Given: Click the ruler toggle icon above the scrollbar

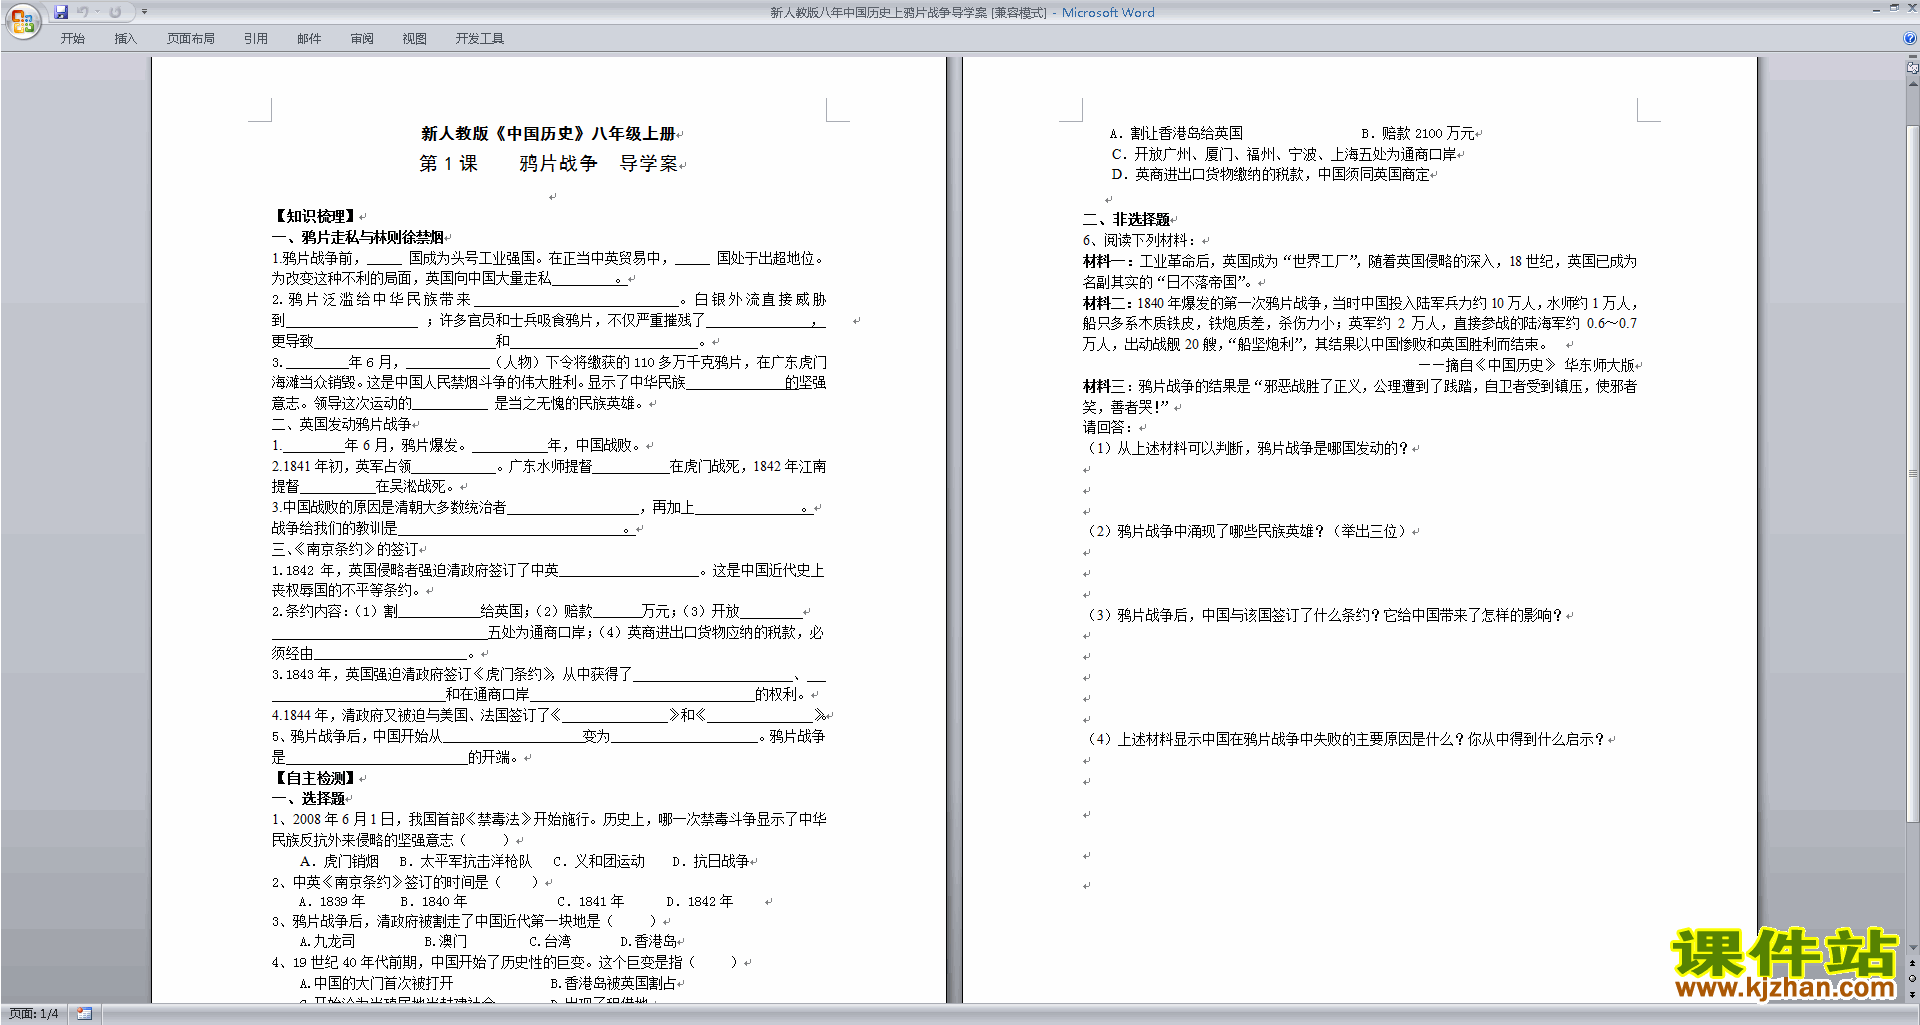Looking at the screenshot, I should [1912, 69].
